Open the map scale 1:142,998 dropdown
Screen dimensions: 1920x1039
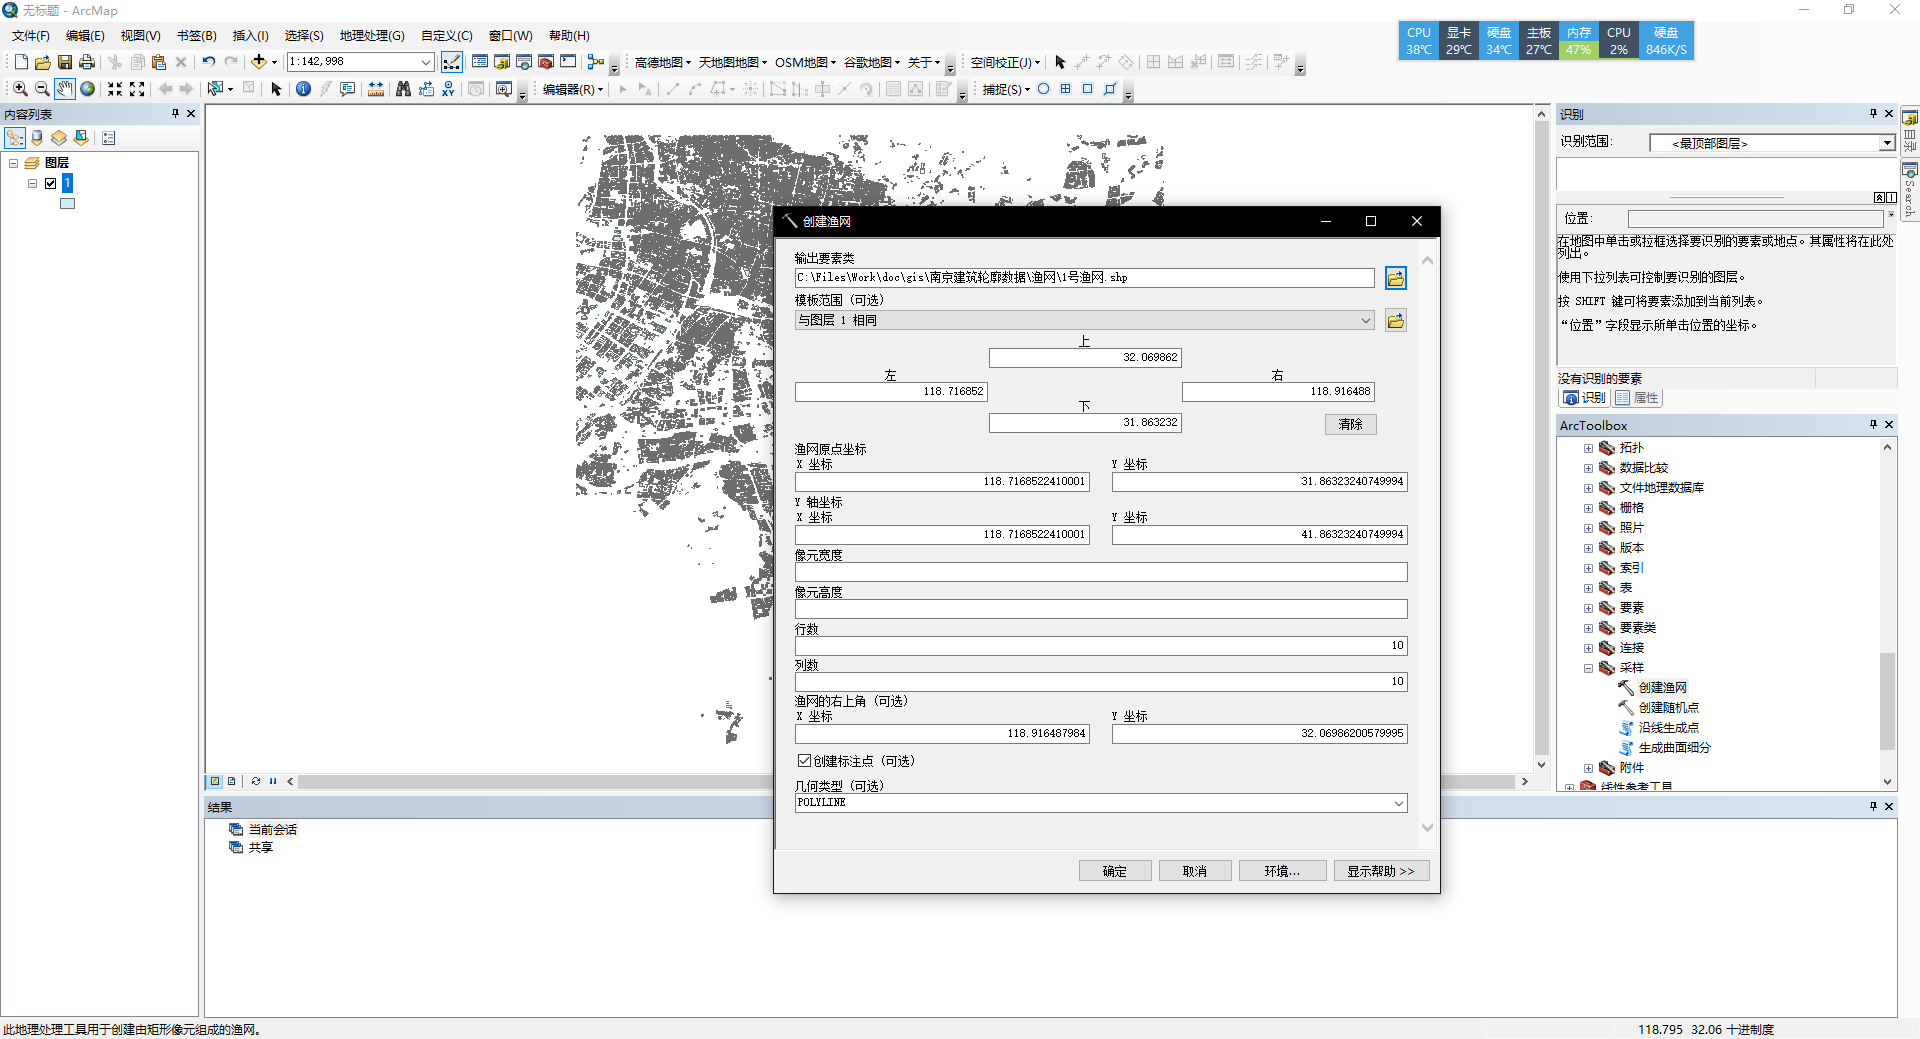click(426, 62)
